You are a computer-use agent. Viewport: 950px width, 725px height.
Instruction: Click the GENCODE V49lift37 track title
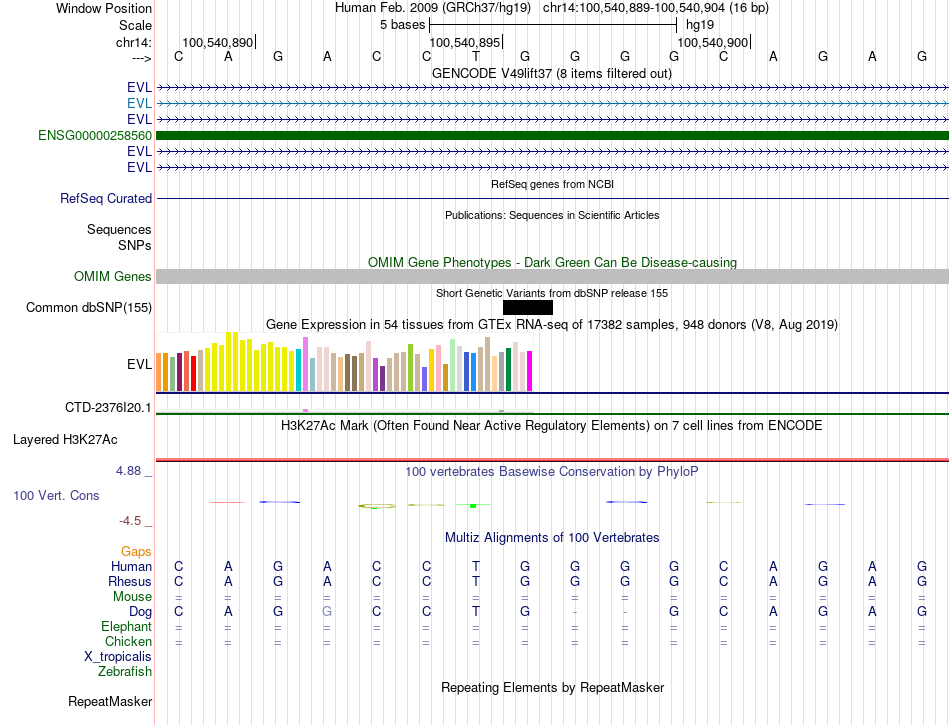(552, 74)
